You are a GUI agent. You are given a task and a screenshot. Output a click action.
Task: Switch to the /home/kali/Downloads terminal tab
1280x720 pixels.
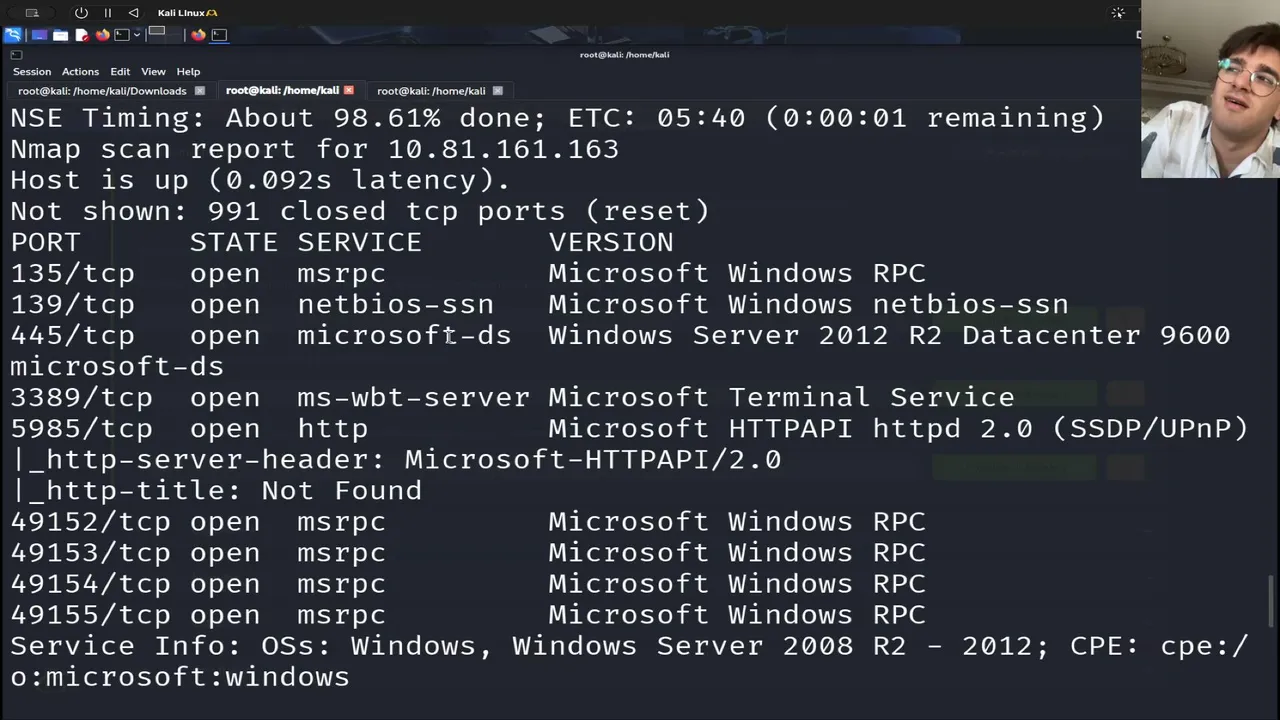102,91
